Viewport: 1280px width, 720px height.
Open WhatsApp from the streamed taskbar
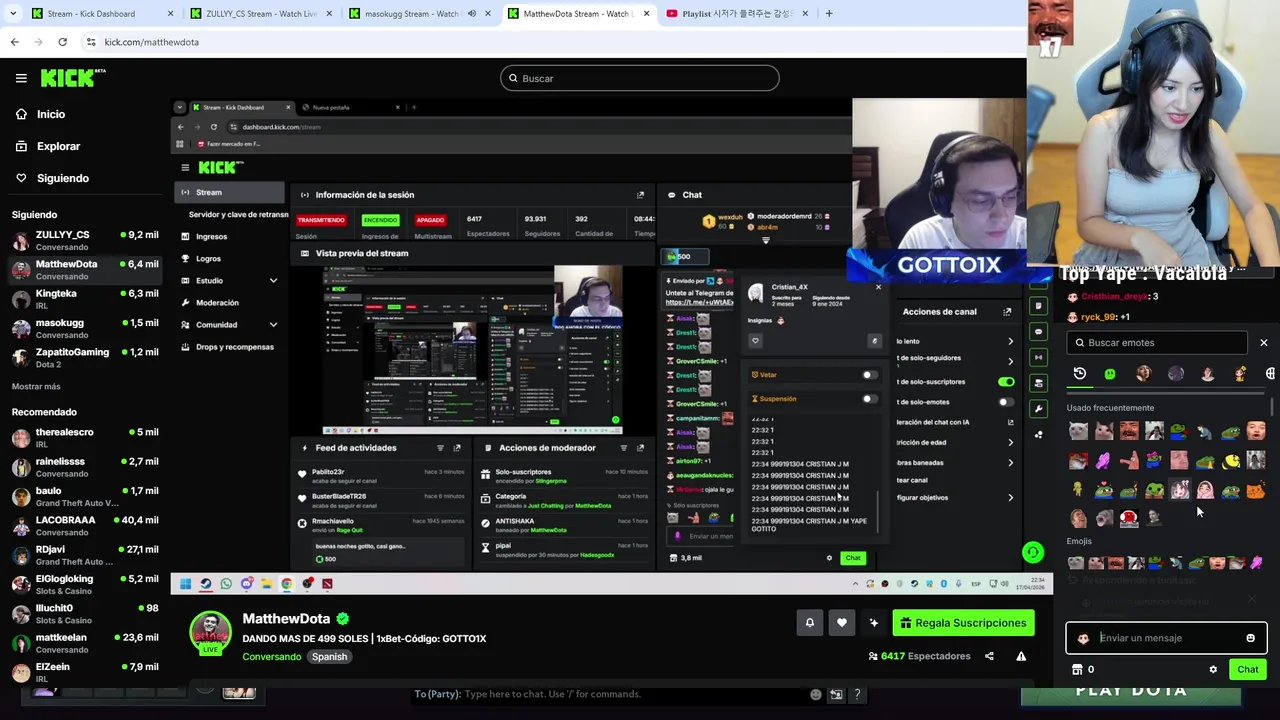pos(226,584)
